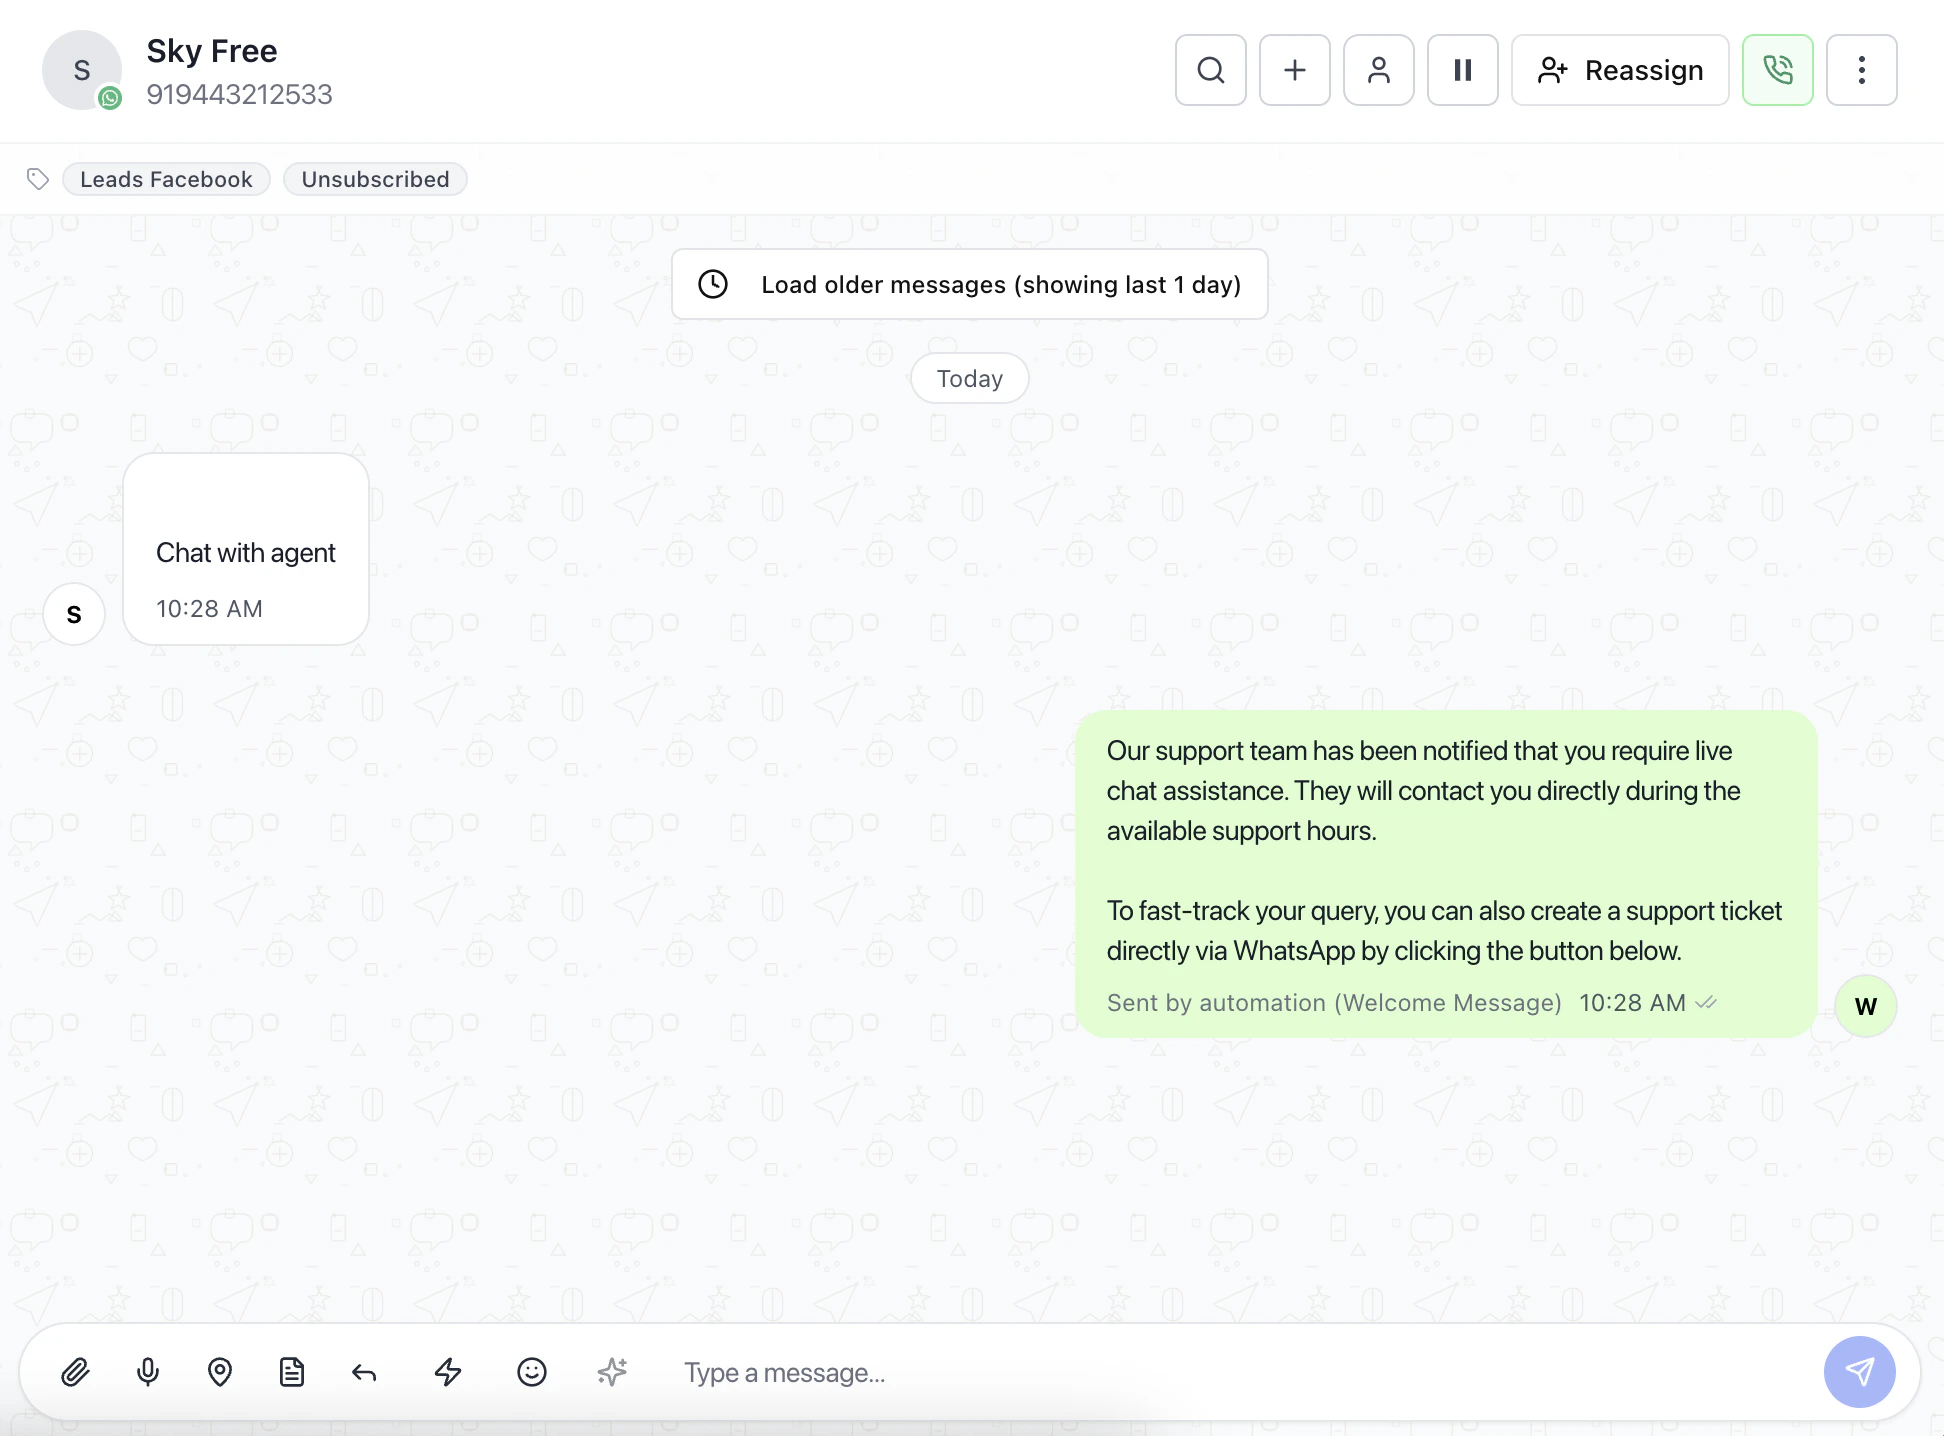This screenshot has height=1436, width=1944.
Task: Open the emoji picker
Action: tap(532, 1372)
